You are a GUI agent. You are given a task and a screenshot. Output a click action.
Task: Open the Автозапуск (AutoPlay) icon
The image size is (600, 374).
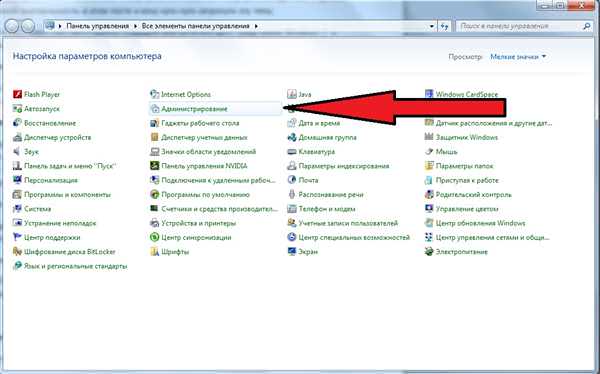pyautogui.click(x=17, y=109)
